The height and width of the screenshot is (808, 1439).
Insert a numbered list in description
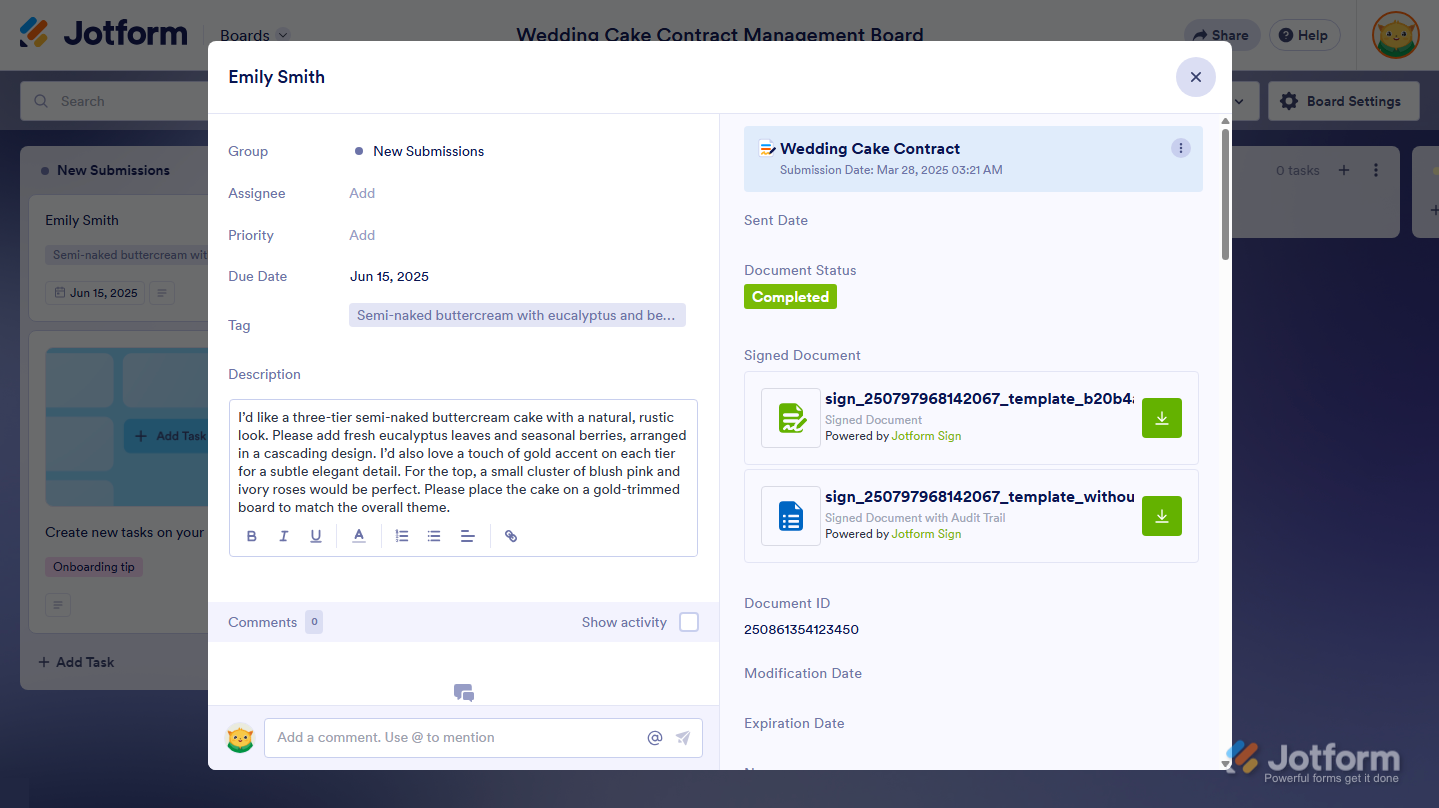(402, 536)
